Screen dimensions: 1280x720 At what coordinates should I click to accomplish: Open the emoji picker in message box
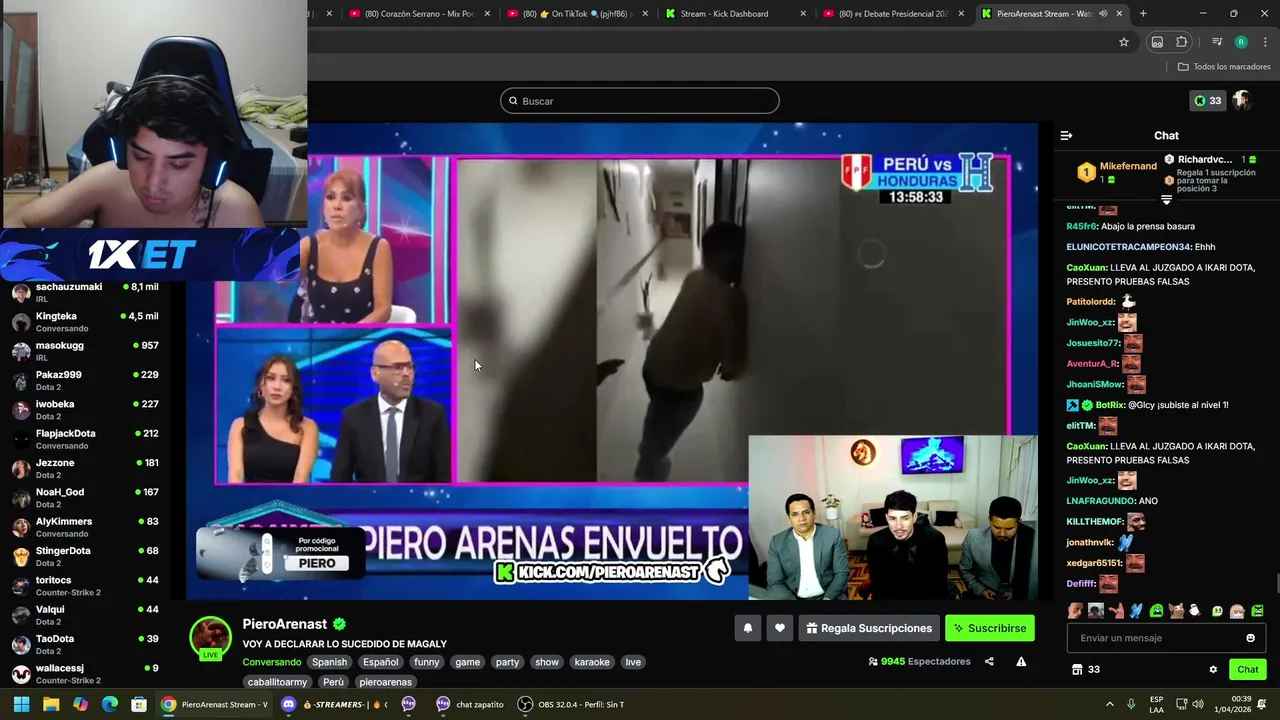[1250, 638]
